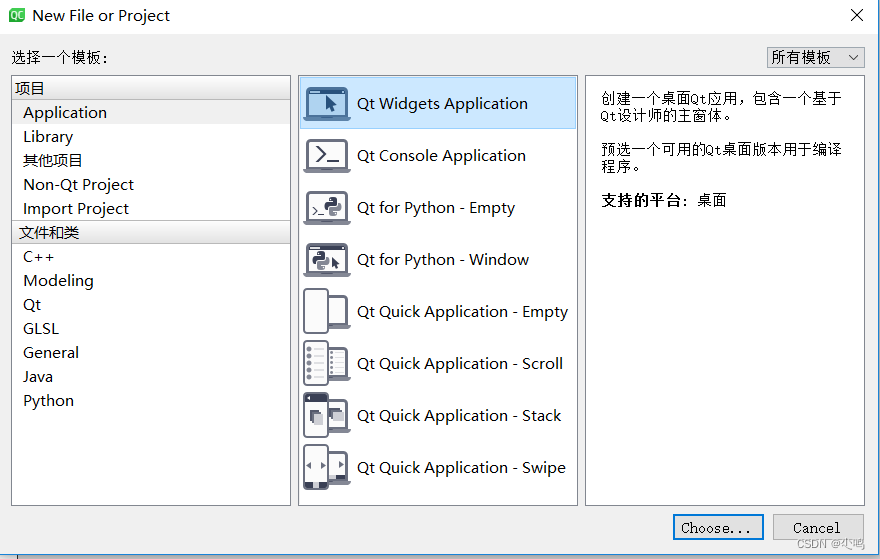This screenshot has height=559, width=880.
Task: Click the Qt Console Application label
Action: point(441,155)
